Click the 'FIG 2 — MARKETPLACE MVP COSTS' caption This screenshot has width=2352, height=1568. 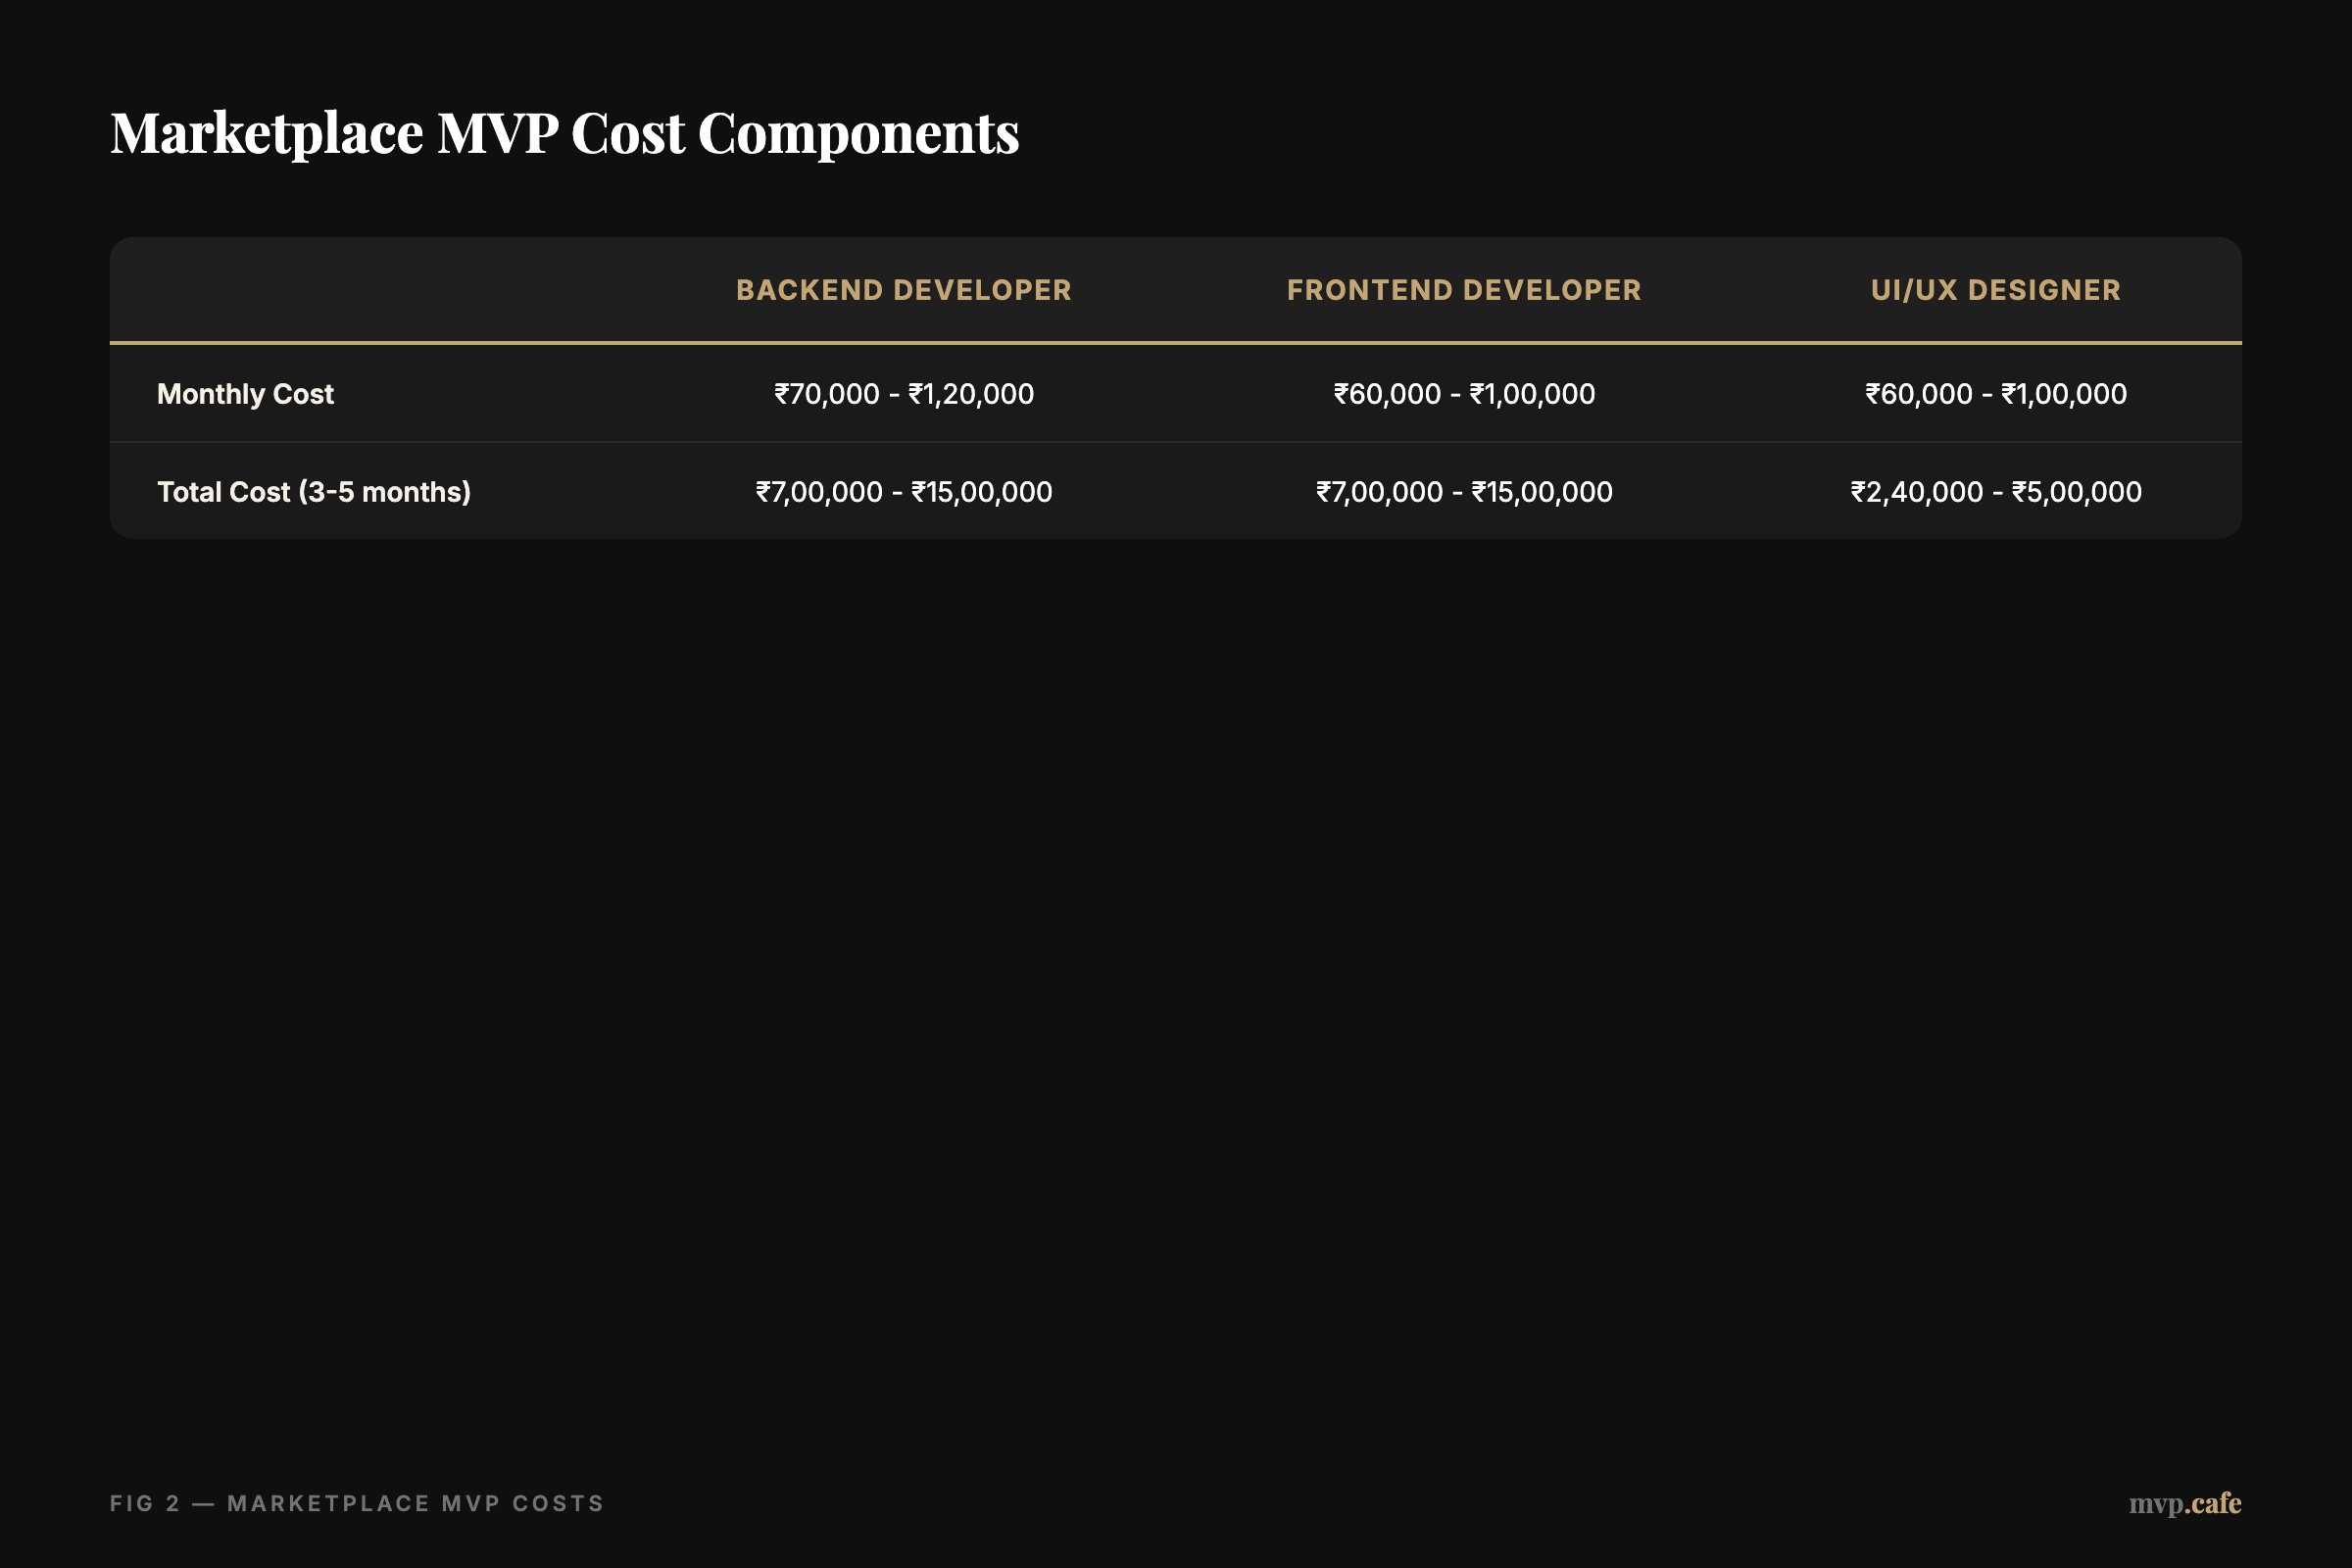click(x=357, y=1503)
